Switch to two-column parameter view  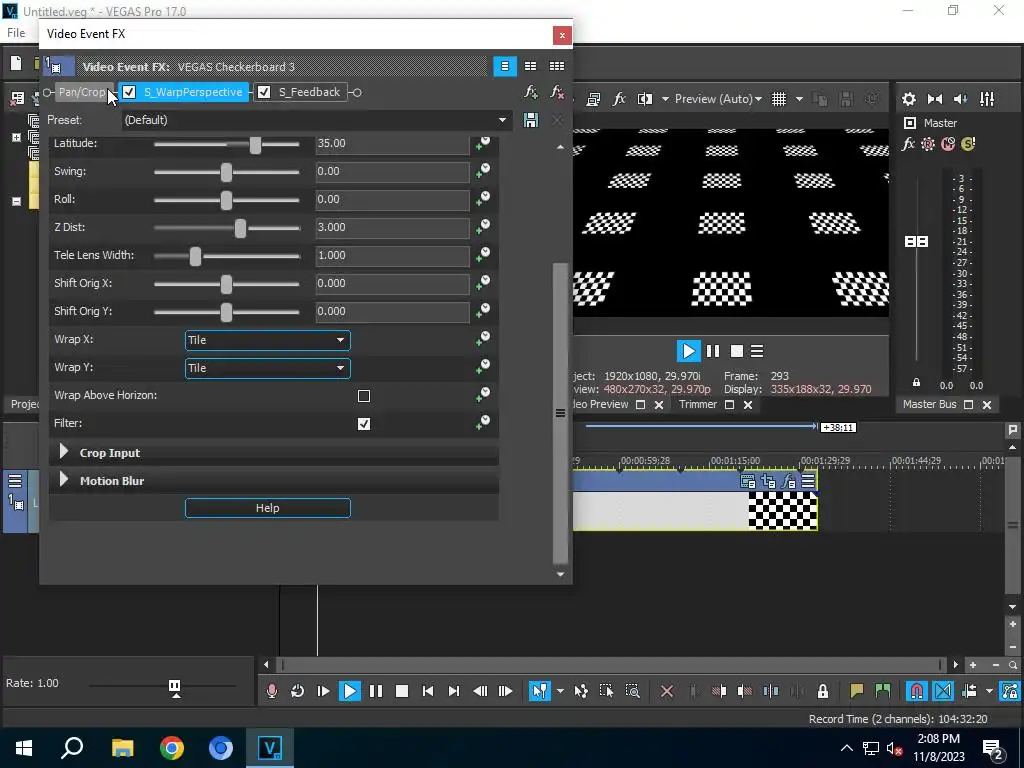click(x=530, y=66)
